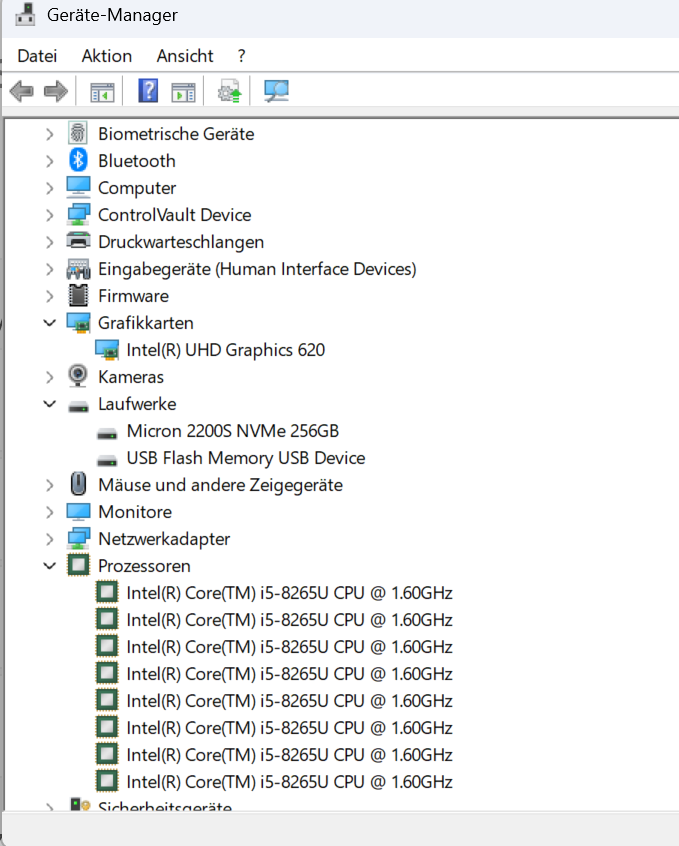Open the Ansicht menu
679x846 pixels.
pos(185,56)
